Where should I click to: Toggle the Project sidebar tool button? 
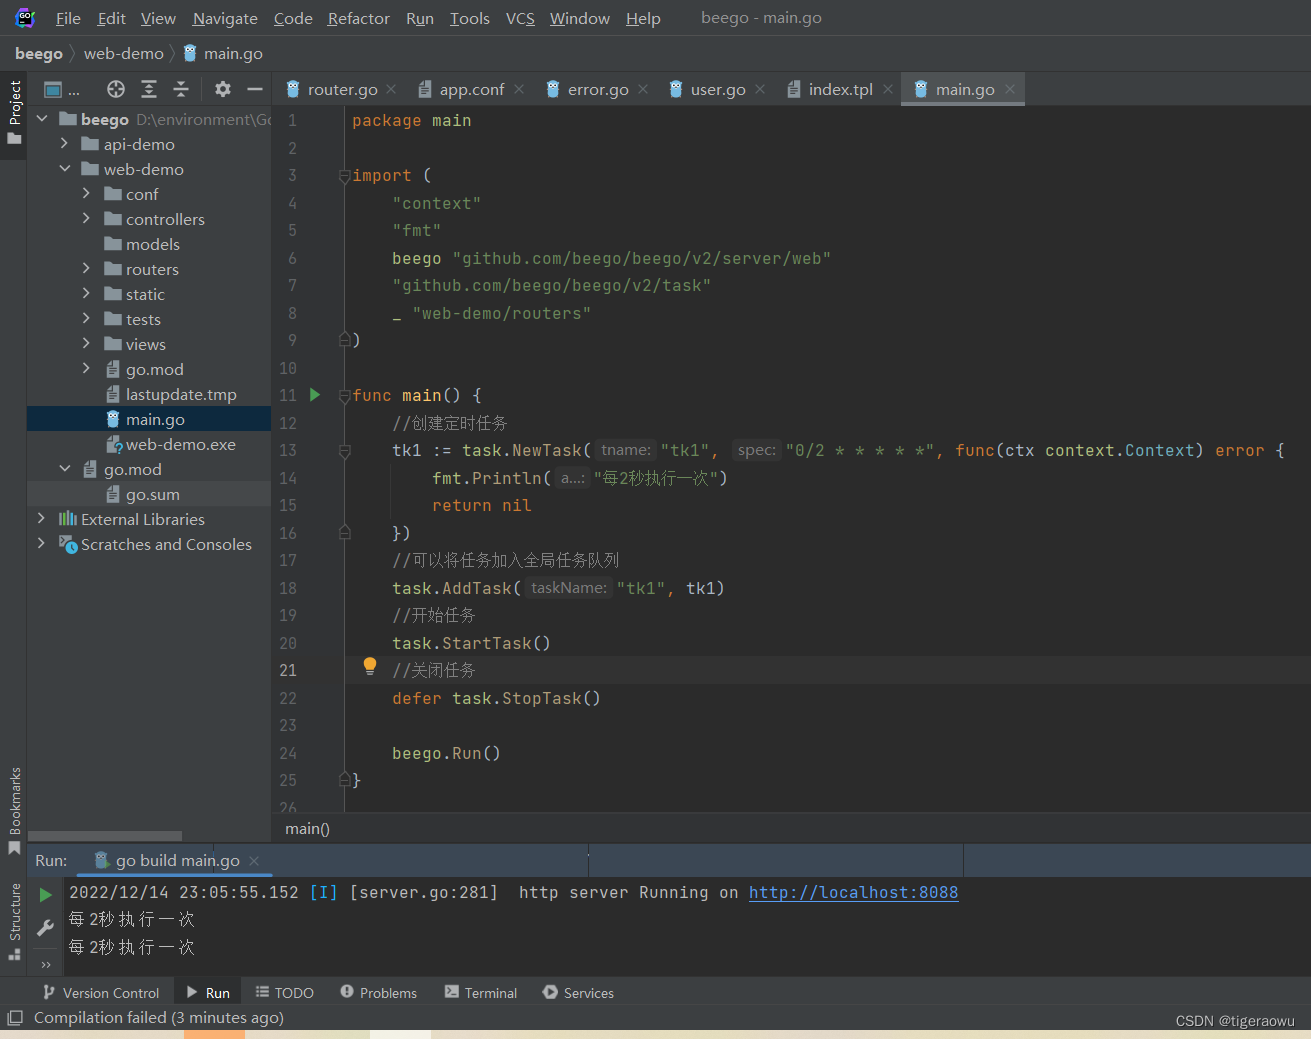pyautogui.click(x=14, y=112)
